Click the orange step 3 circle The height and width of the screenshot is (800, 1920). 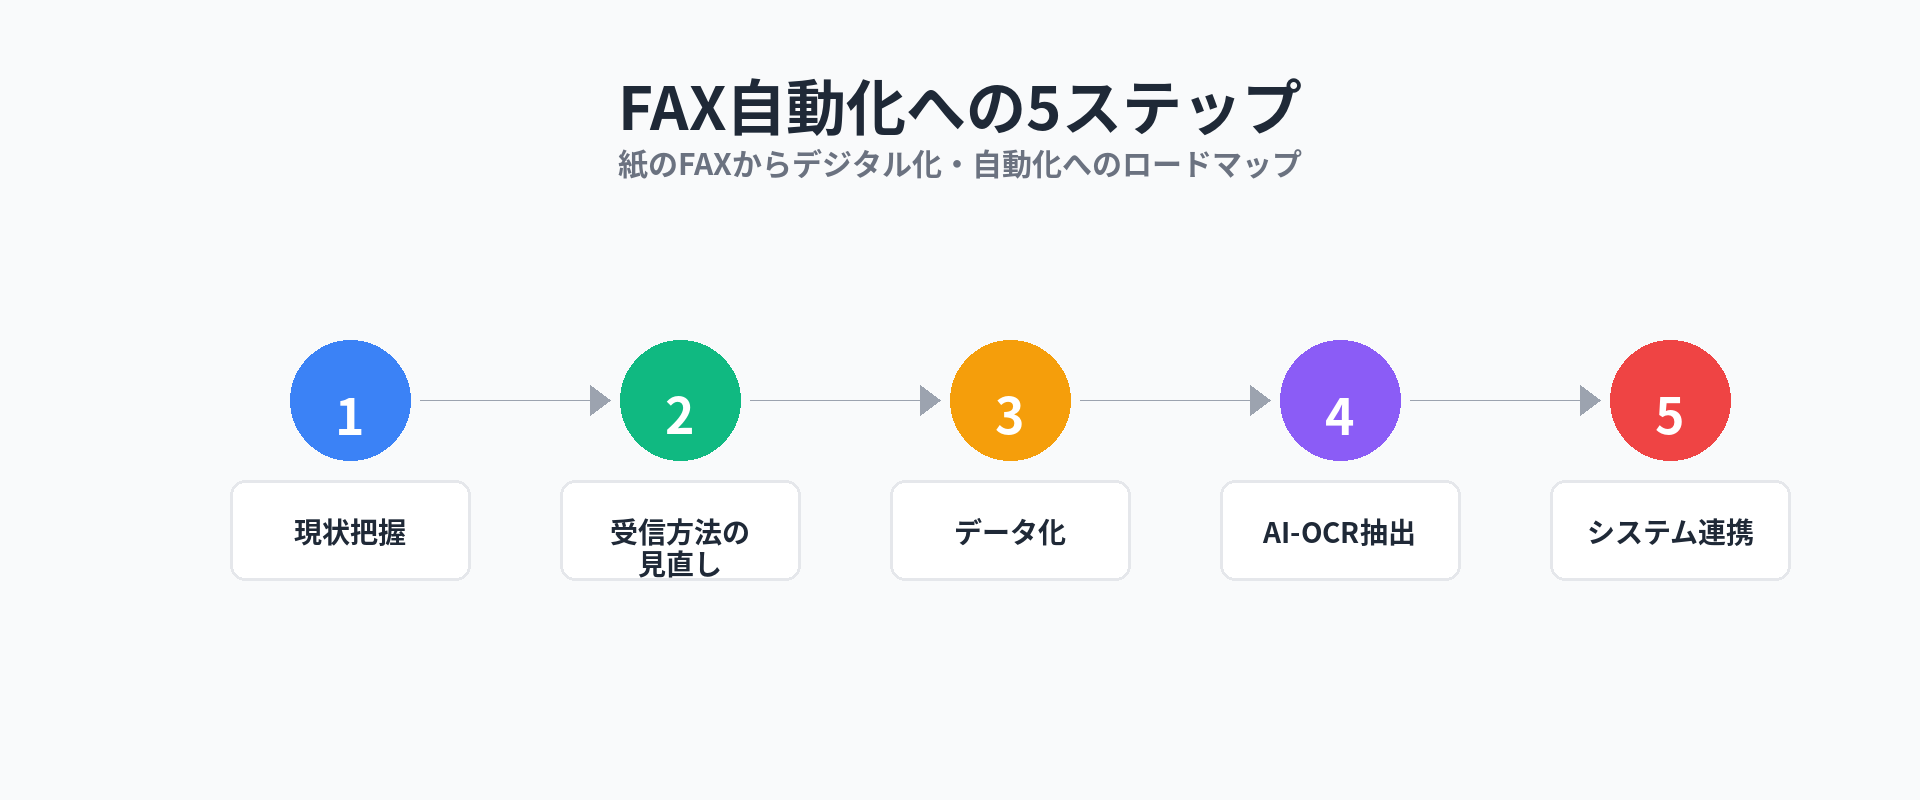coord(1010,400)
